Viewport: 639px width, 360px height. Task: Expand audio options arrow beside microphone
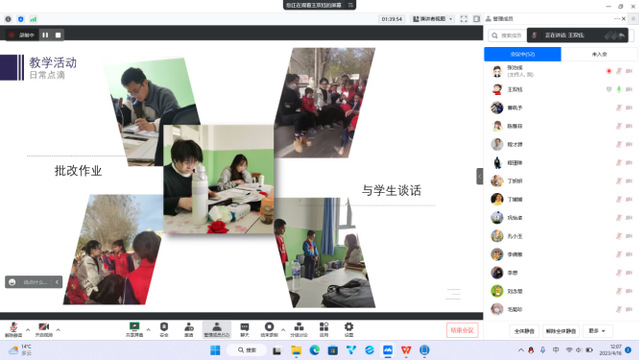pos(28,329)
